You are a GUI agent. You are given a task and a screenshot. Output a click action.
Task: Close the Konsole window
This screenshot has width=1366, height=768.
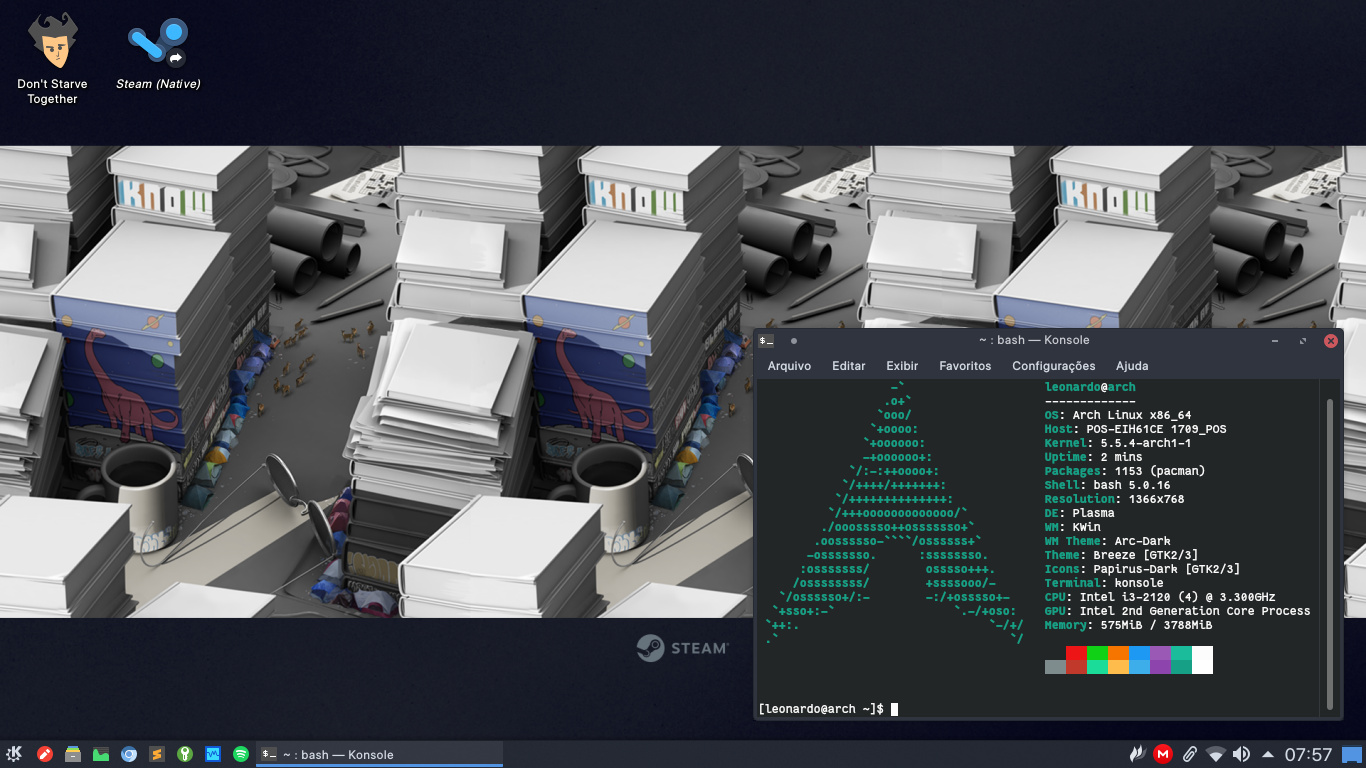(x=1331, y=341)
